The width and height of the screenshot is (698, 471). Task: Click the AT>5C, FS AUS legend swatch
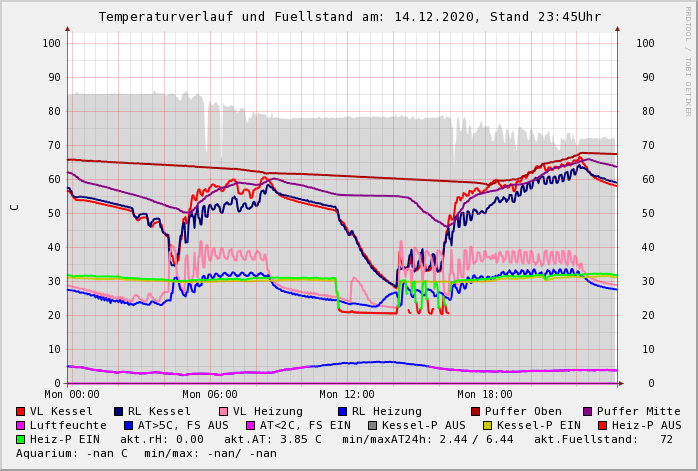[x=129, y=425]
